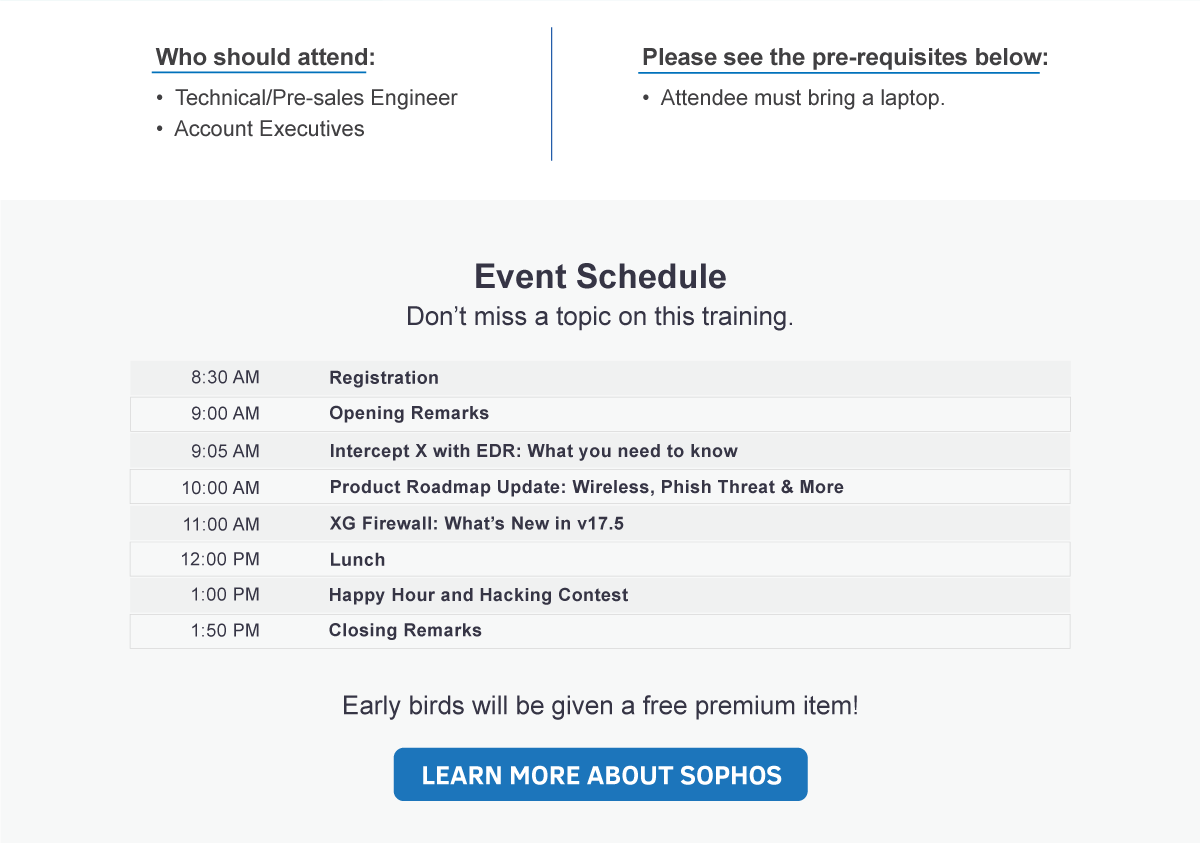Click Happy Hour and Hacking Contest entry
The image size is (1200, 843).
pyautogui.click(x=478, y=595)
